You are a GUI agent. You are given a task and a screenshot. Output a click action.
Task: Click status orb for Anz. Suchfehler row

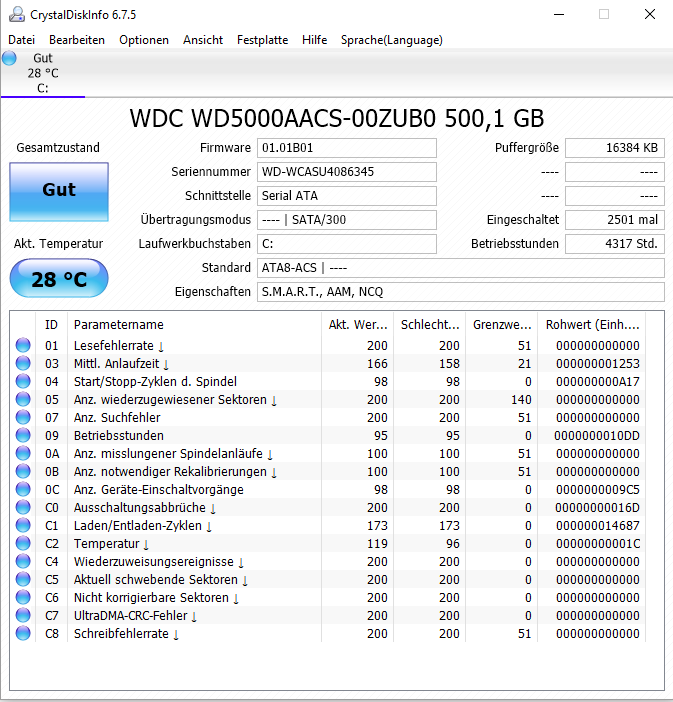pyautogui.click(x=23, y=417)
